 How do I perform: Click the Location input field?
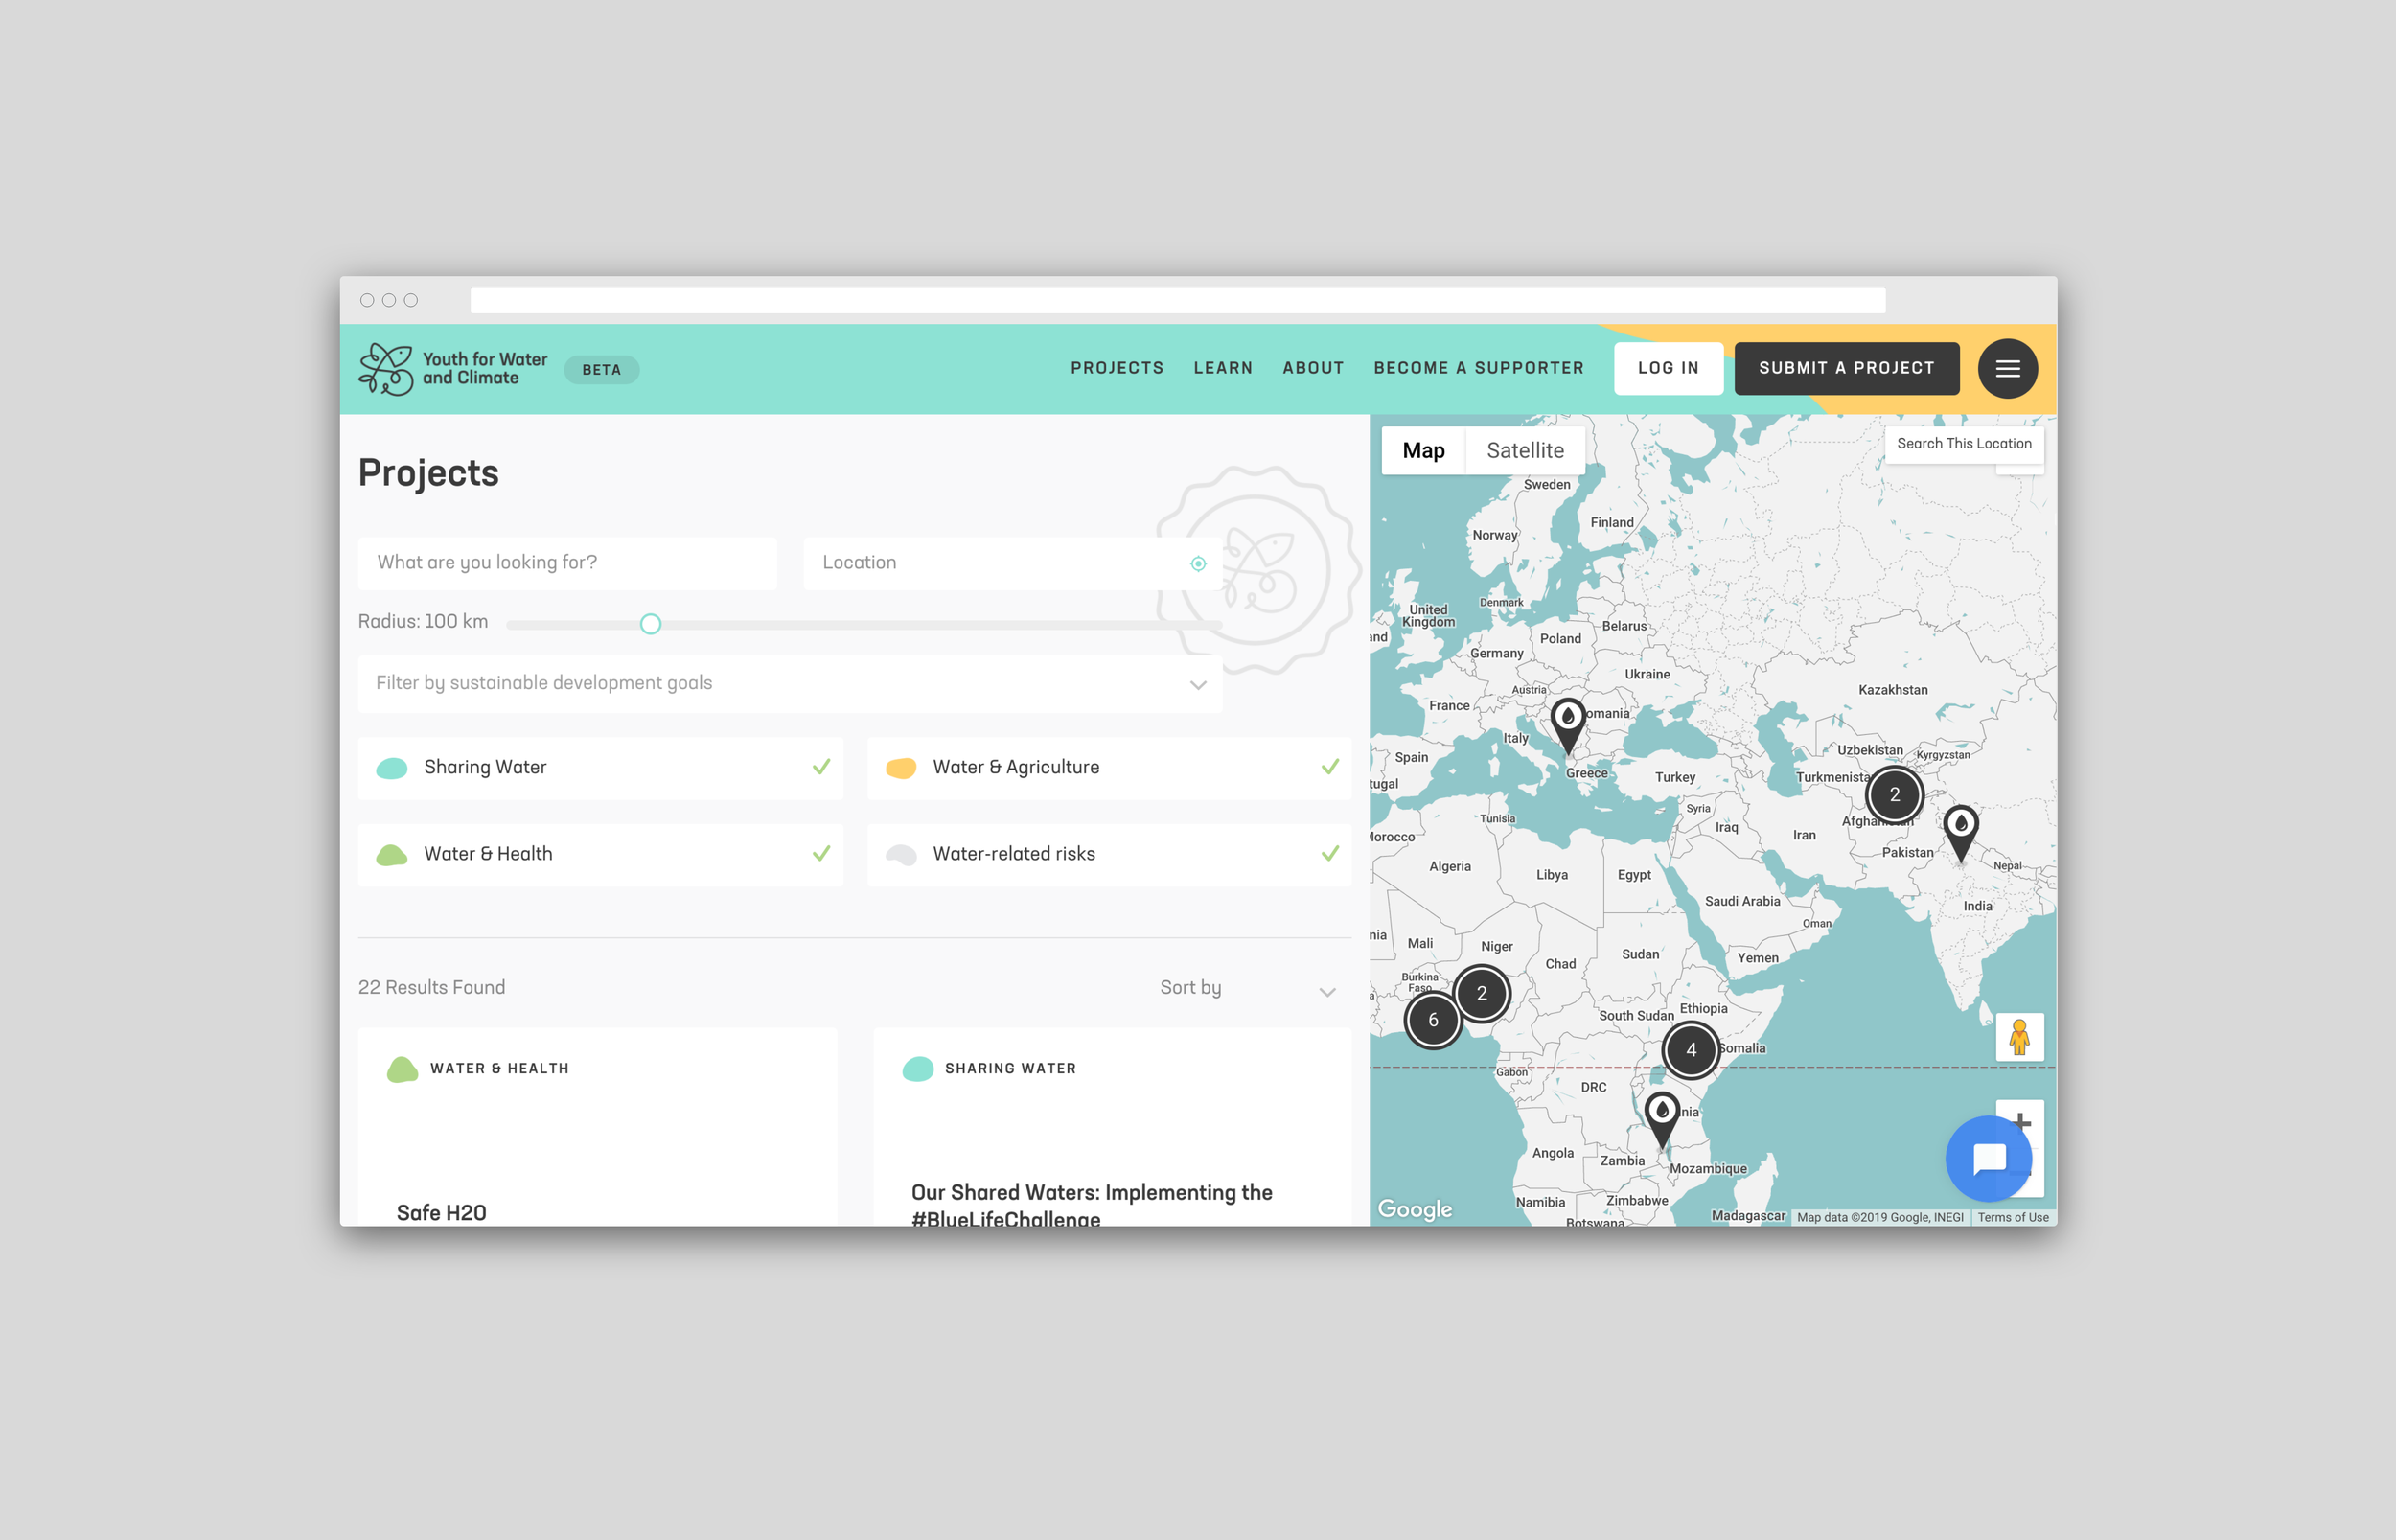(1012, 563)
